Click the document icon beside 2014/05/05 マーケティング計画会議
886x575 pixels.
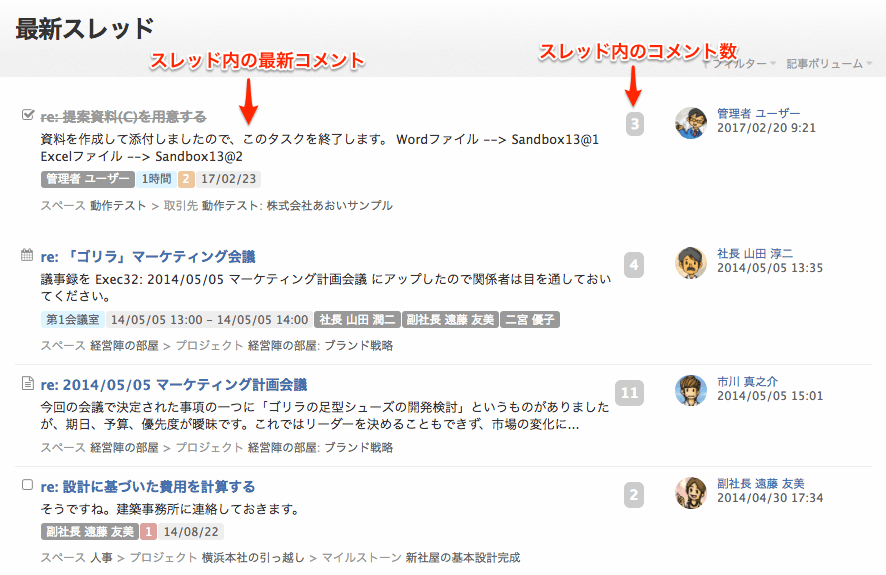pyautogui.click(x=27, y=383)
